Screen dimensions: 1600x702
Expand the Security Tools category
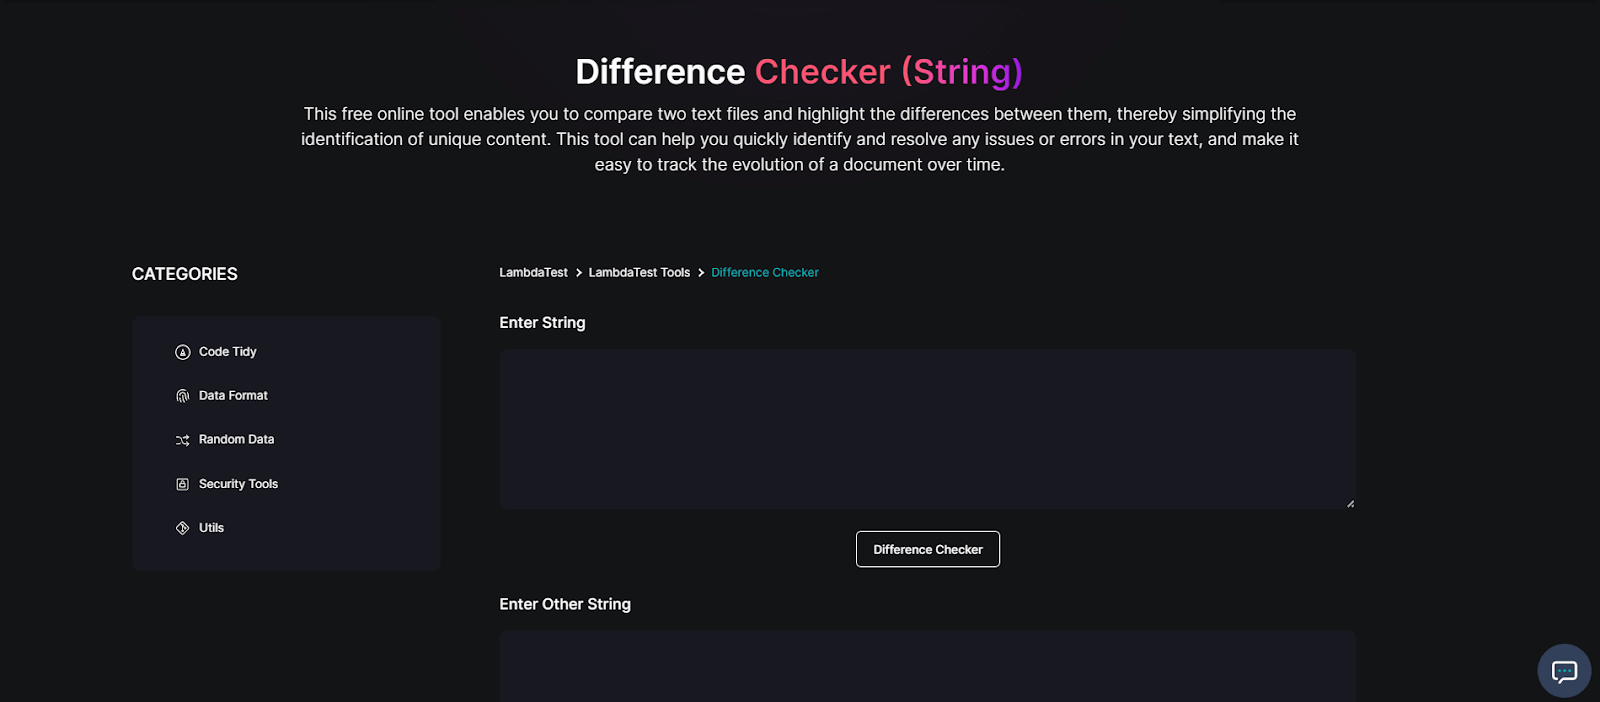tap(238, 483)
